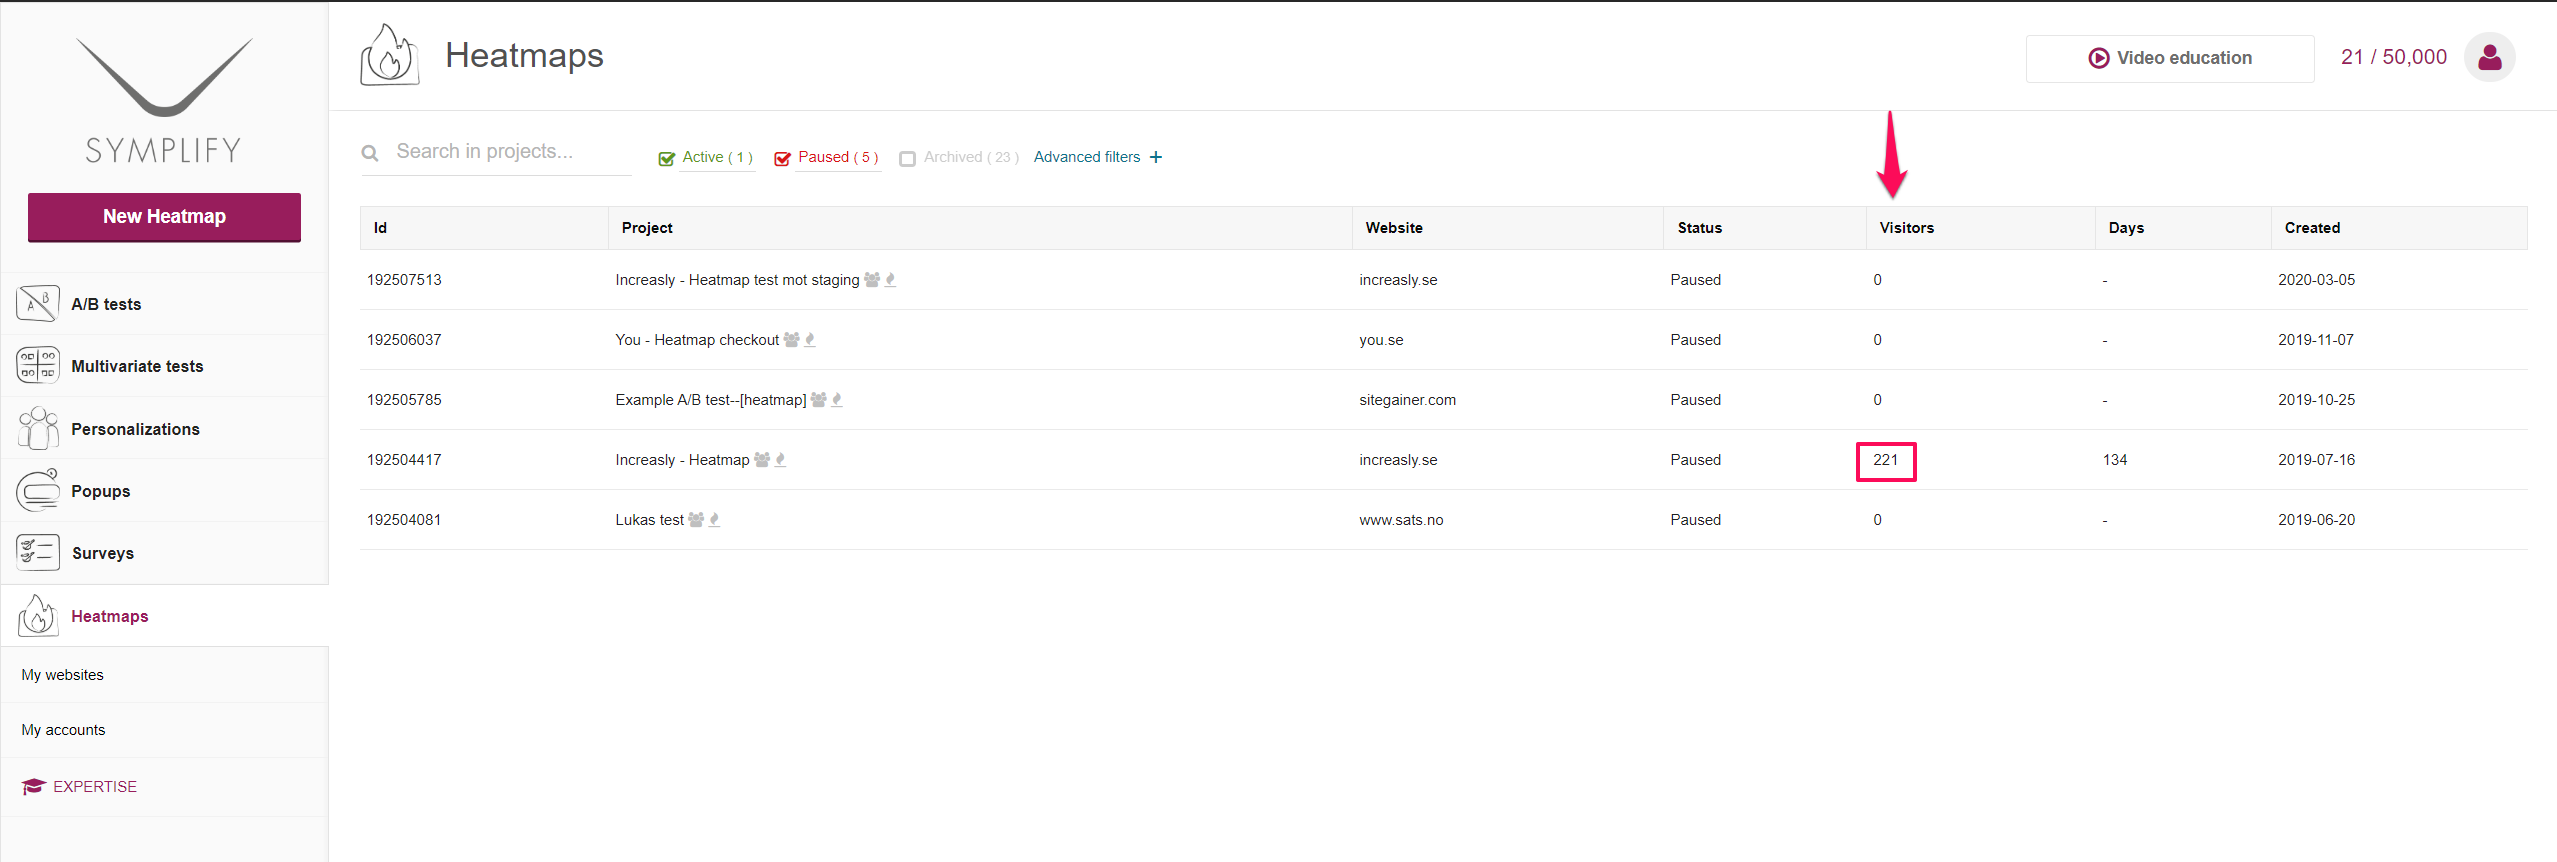Screen dimensions: 2557x862
Task: Click the plus icon beside Advanced filters
Action: tap(1156, 157)
